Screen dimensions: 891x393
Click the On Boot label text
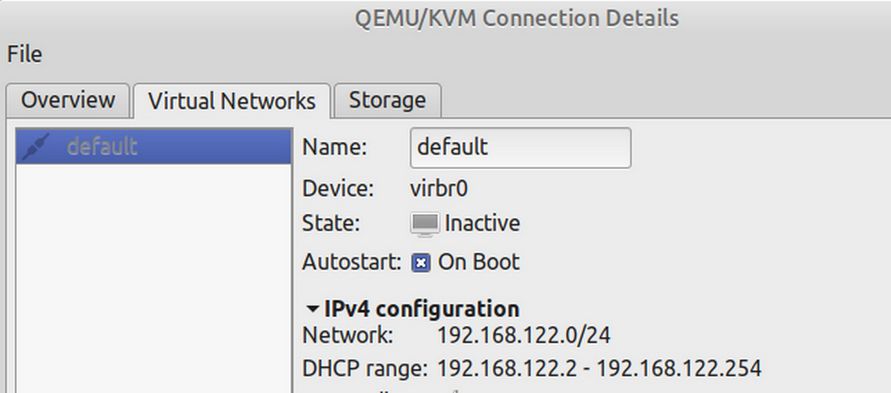[x=478, y=262]
